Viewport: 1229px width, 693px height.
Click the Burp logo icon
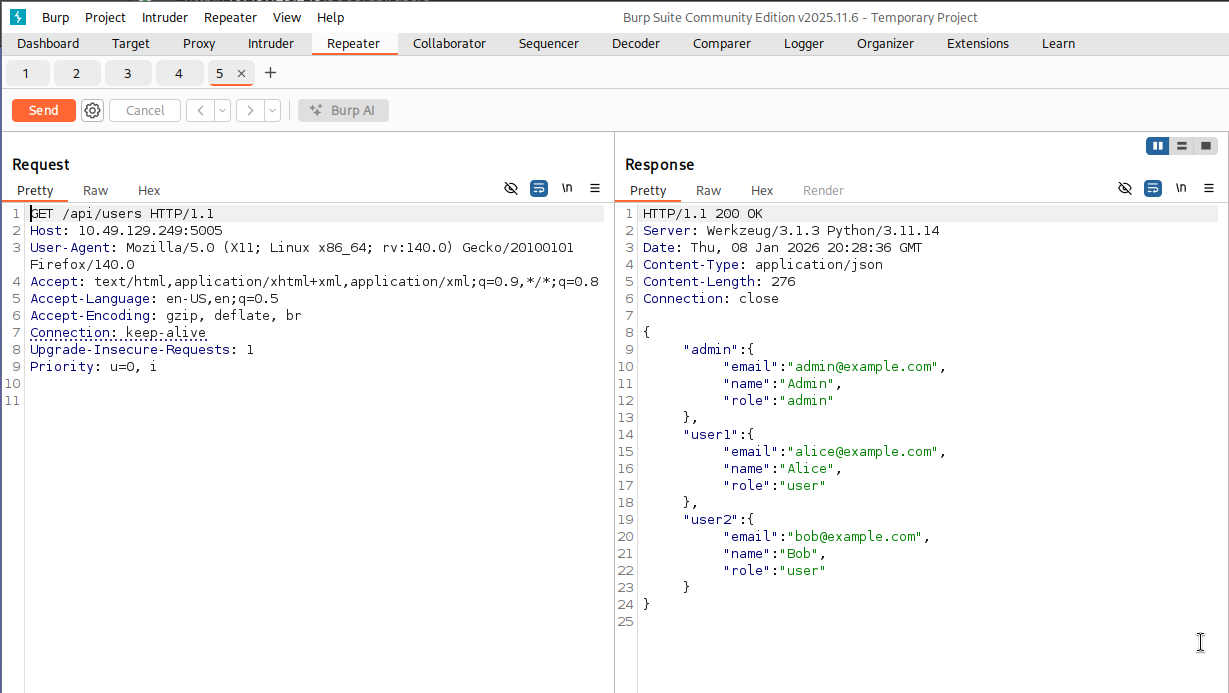coord(17,17)
